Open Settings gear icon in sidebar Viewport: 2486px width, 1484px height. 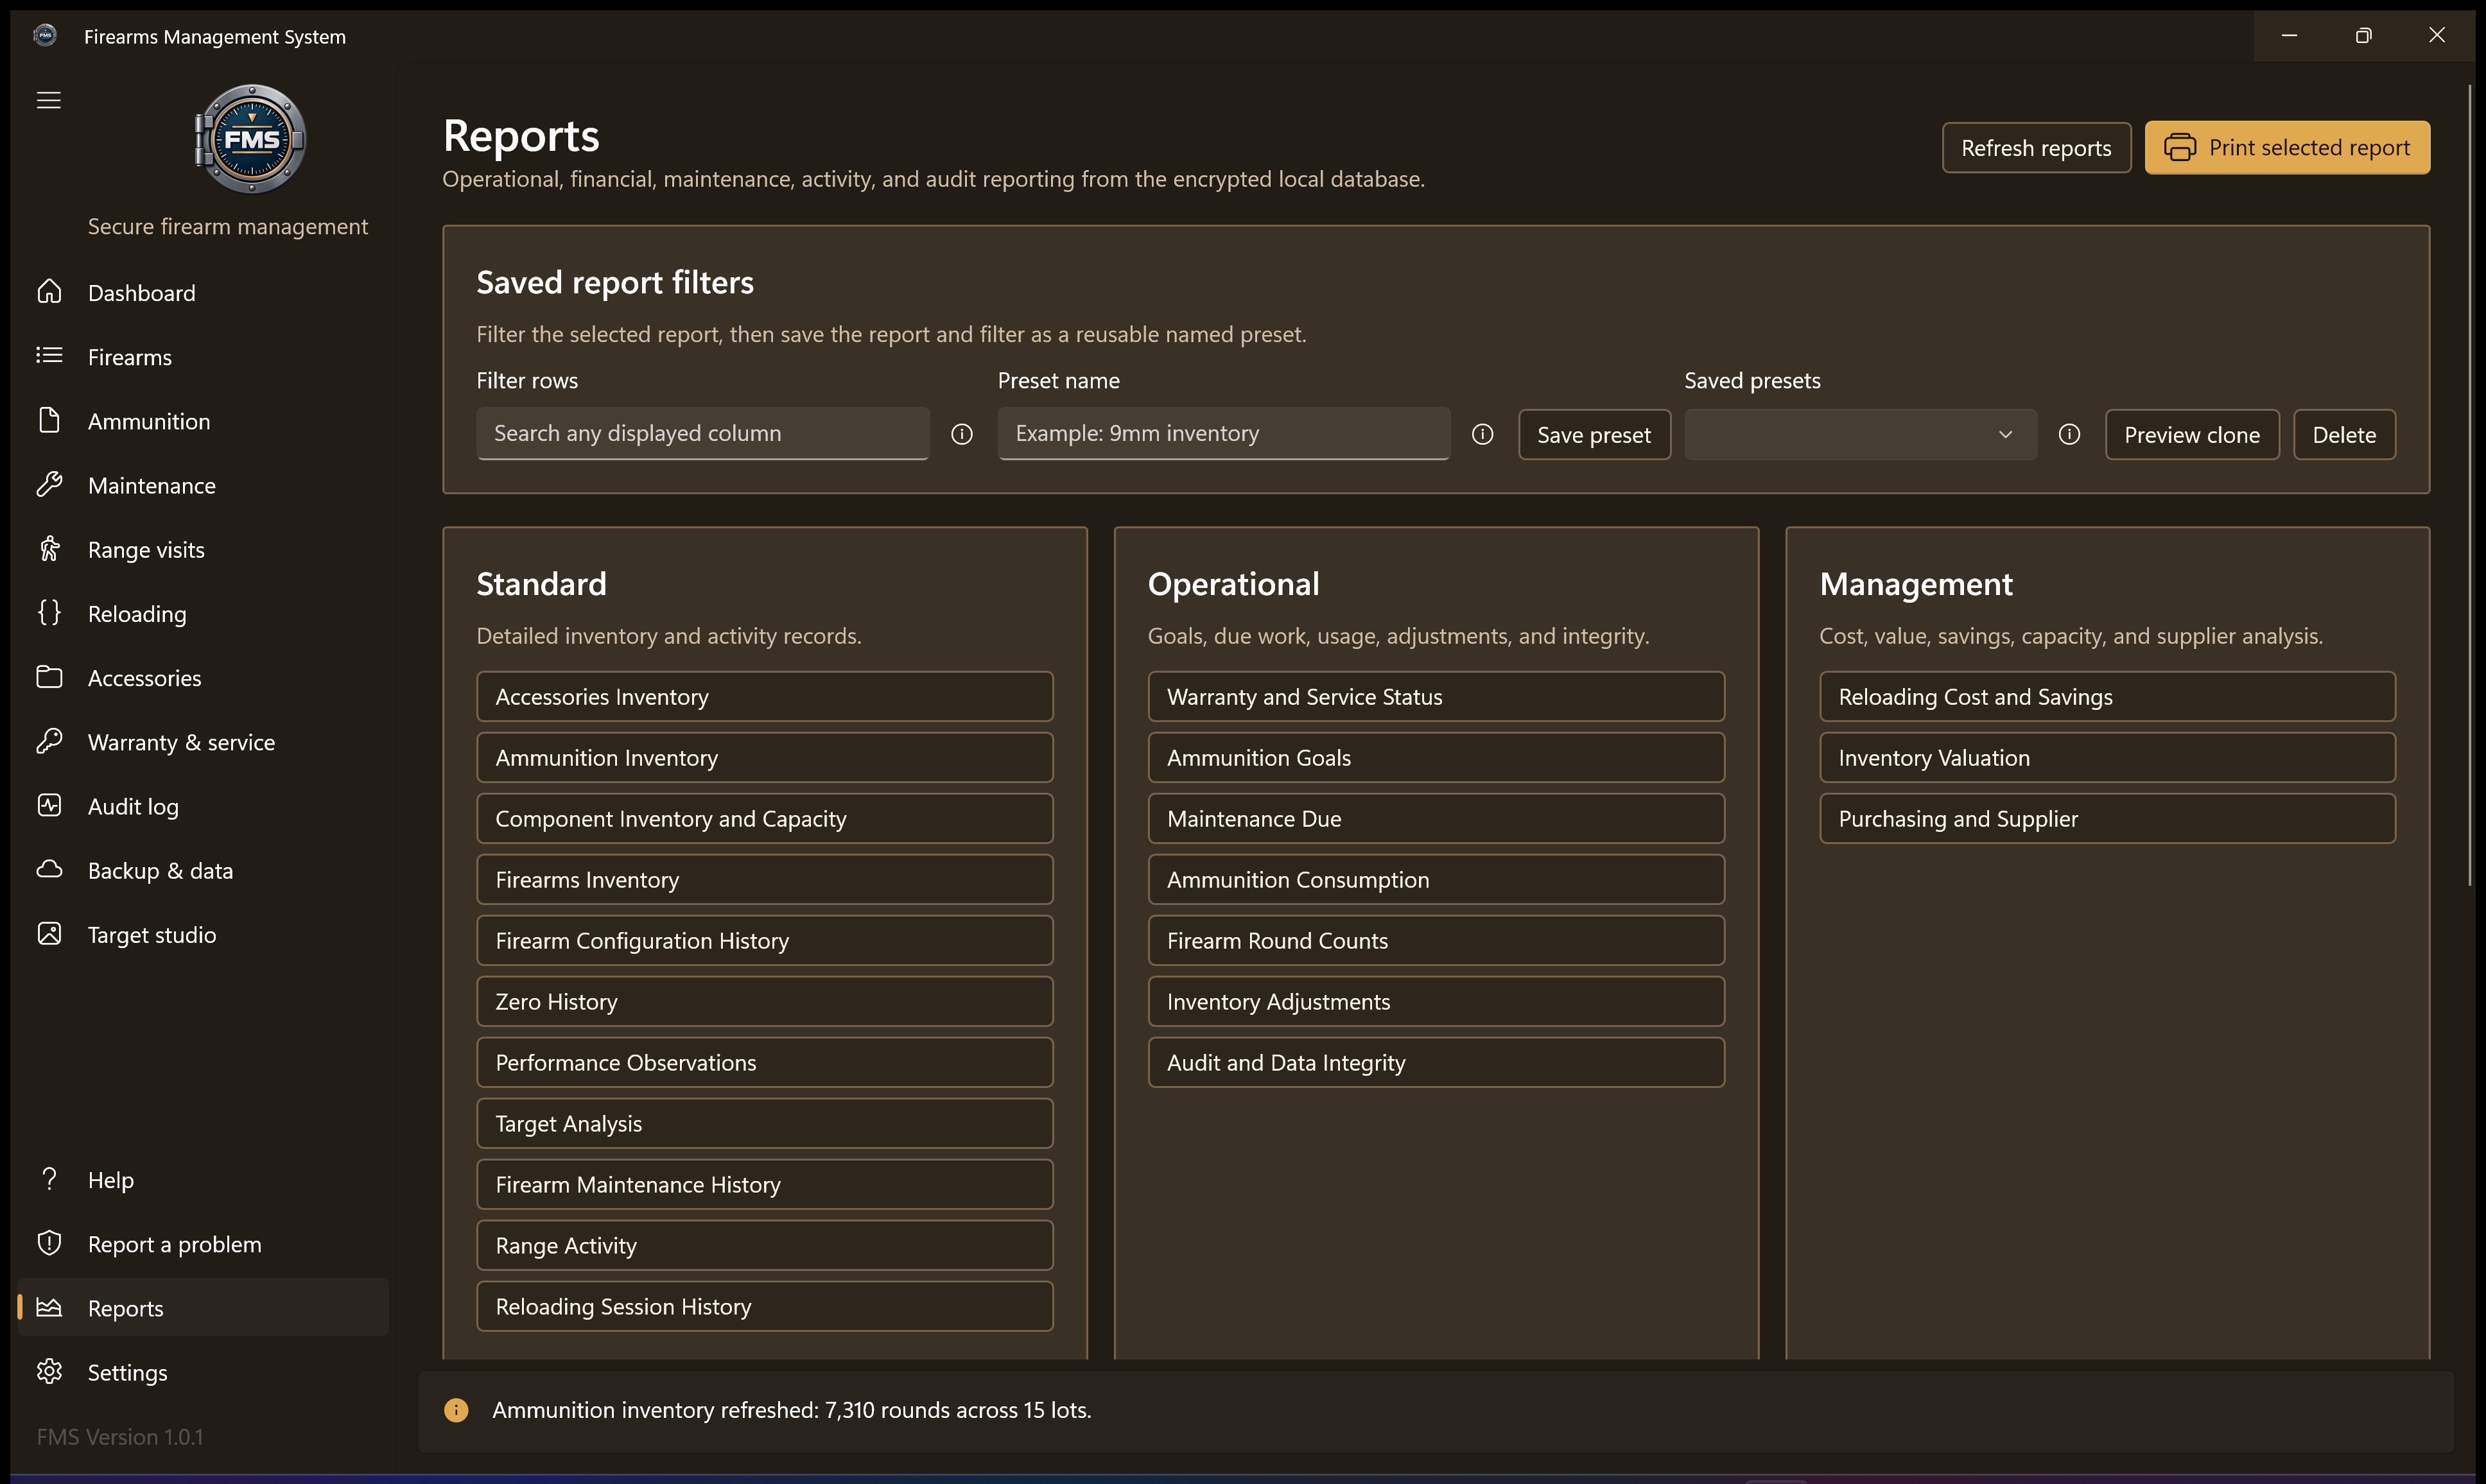(x=49, y=1371)
